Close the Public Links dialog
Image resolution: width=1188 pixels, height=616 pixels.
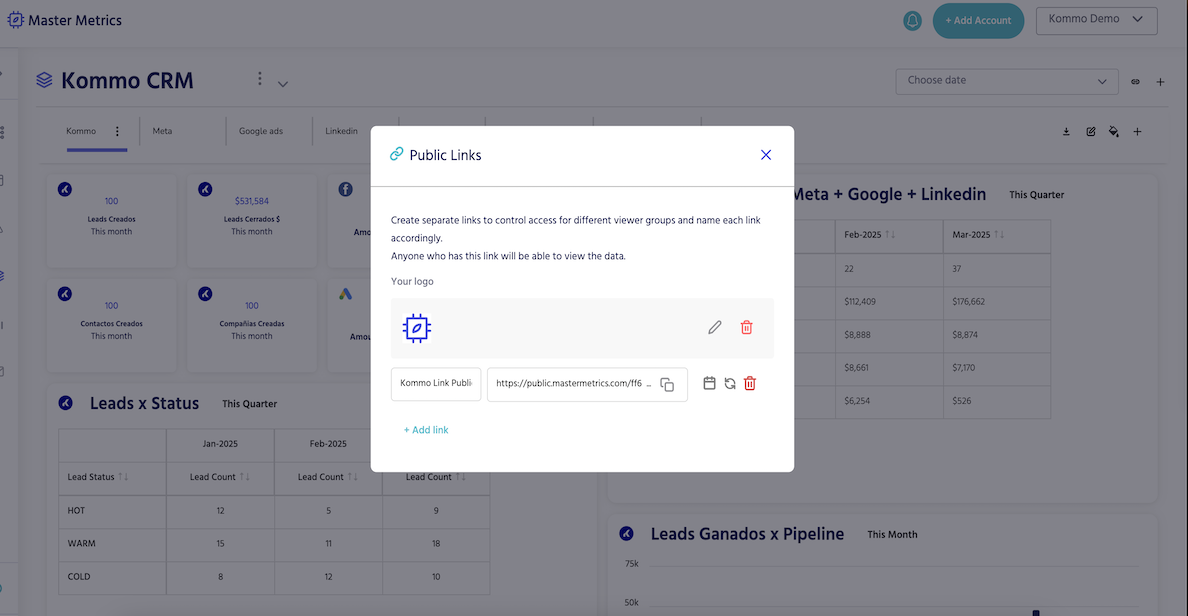766,154
